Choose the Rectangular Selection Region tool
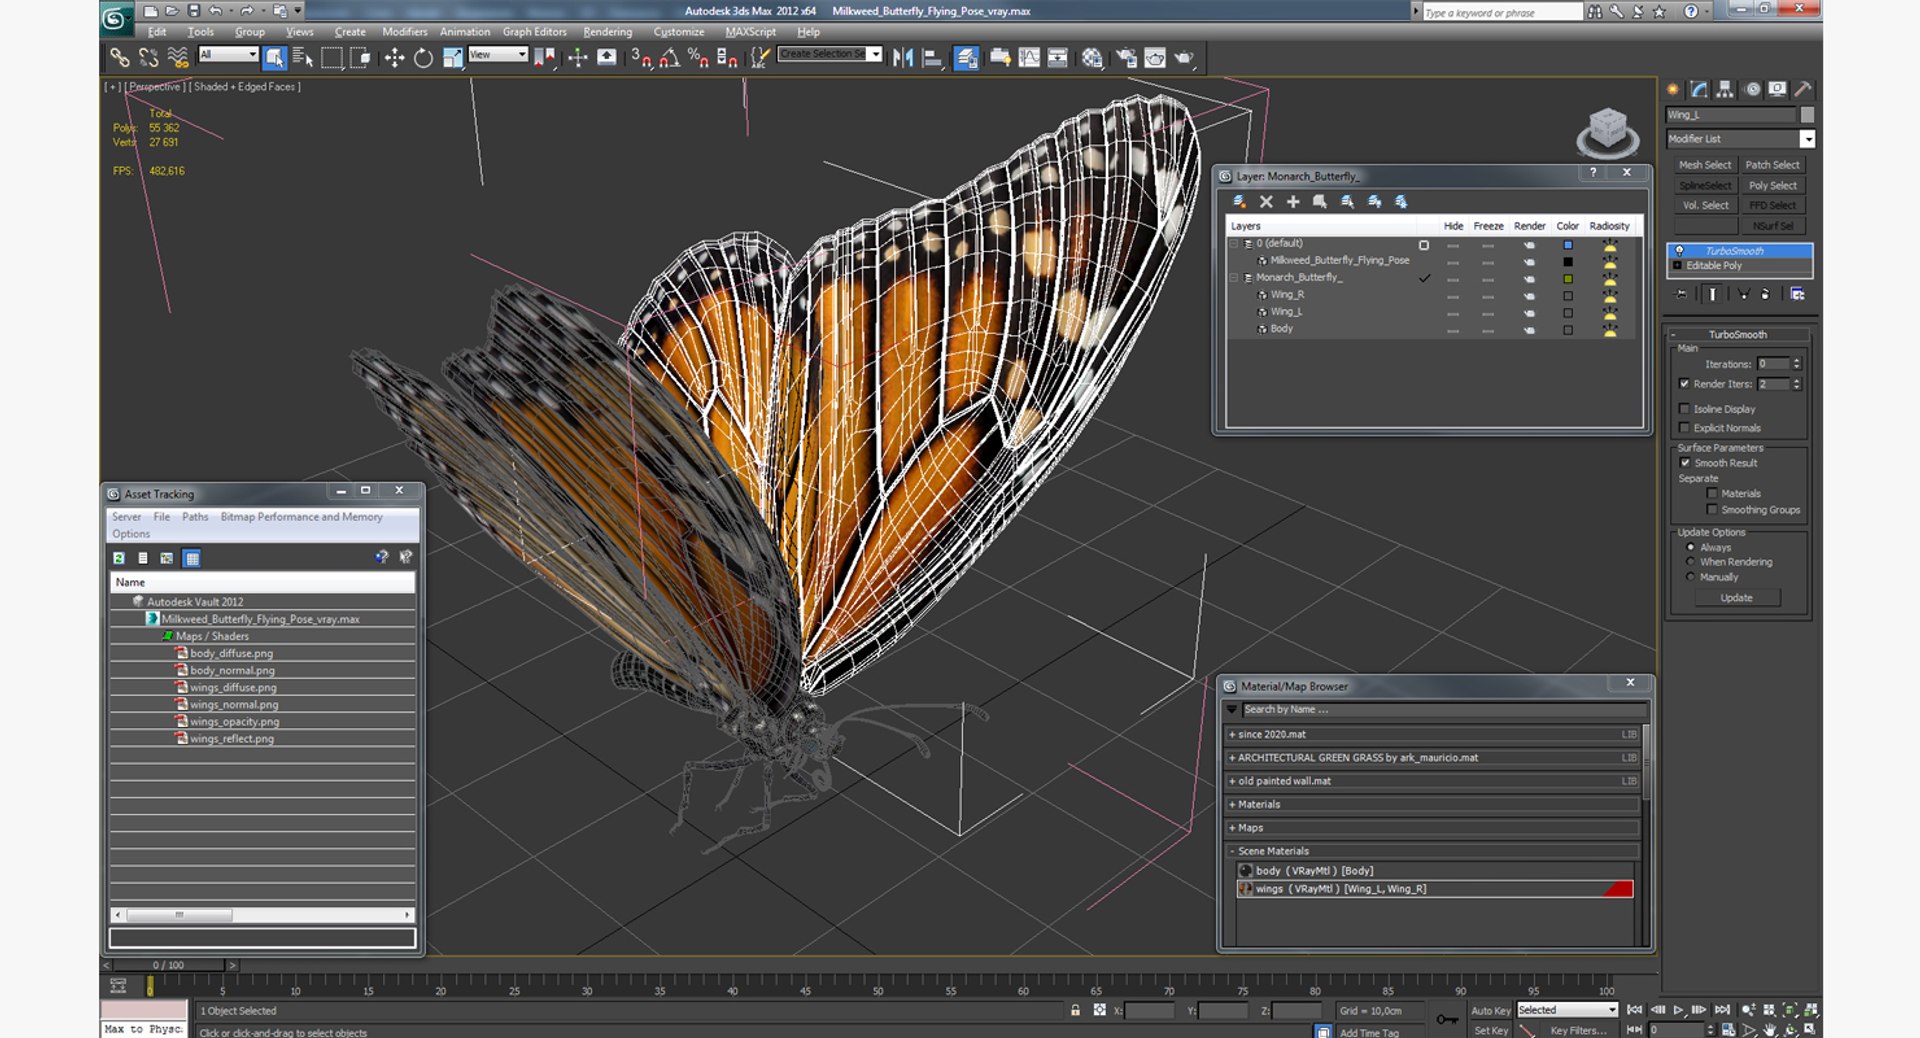The width and height of the screenshot is (1920, 1038). [x=331, y=58]
